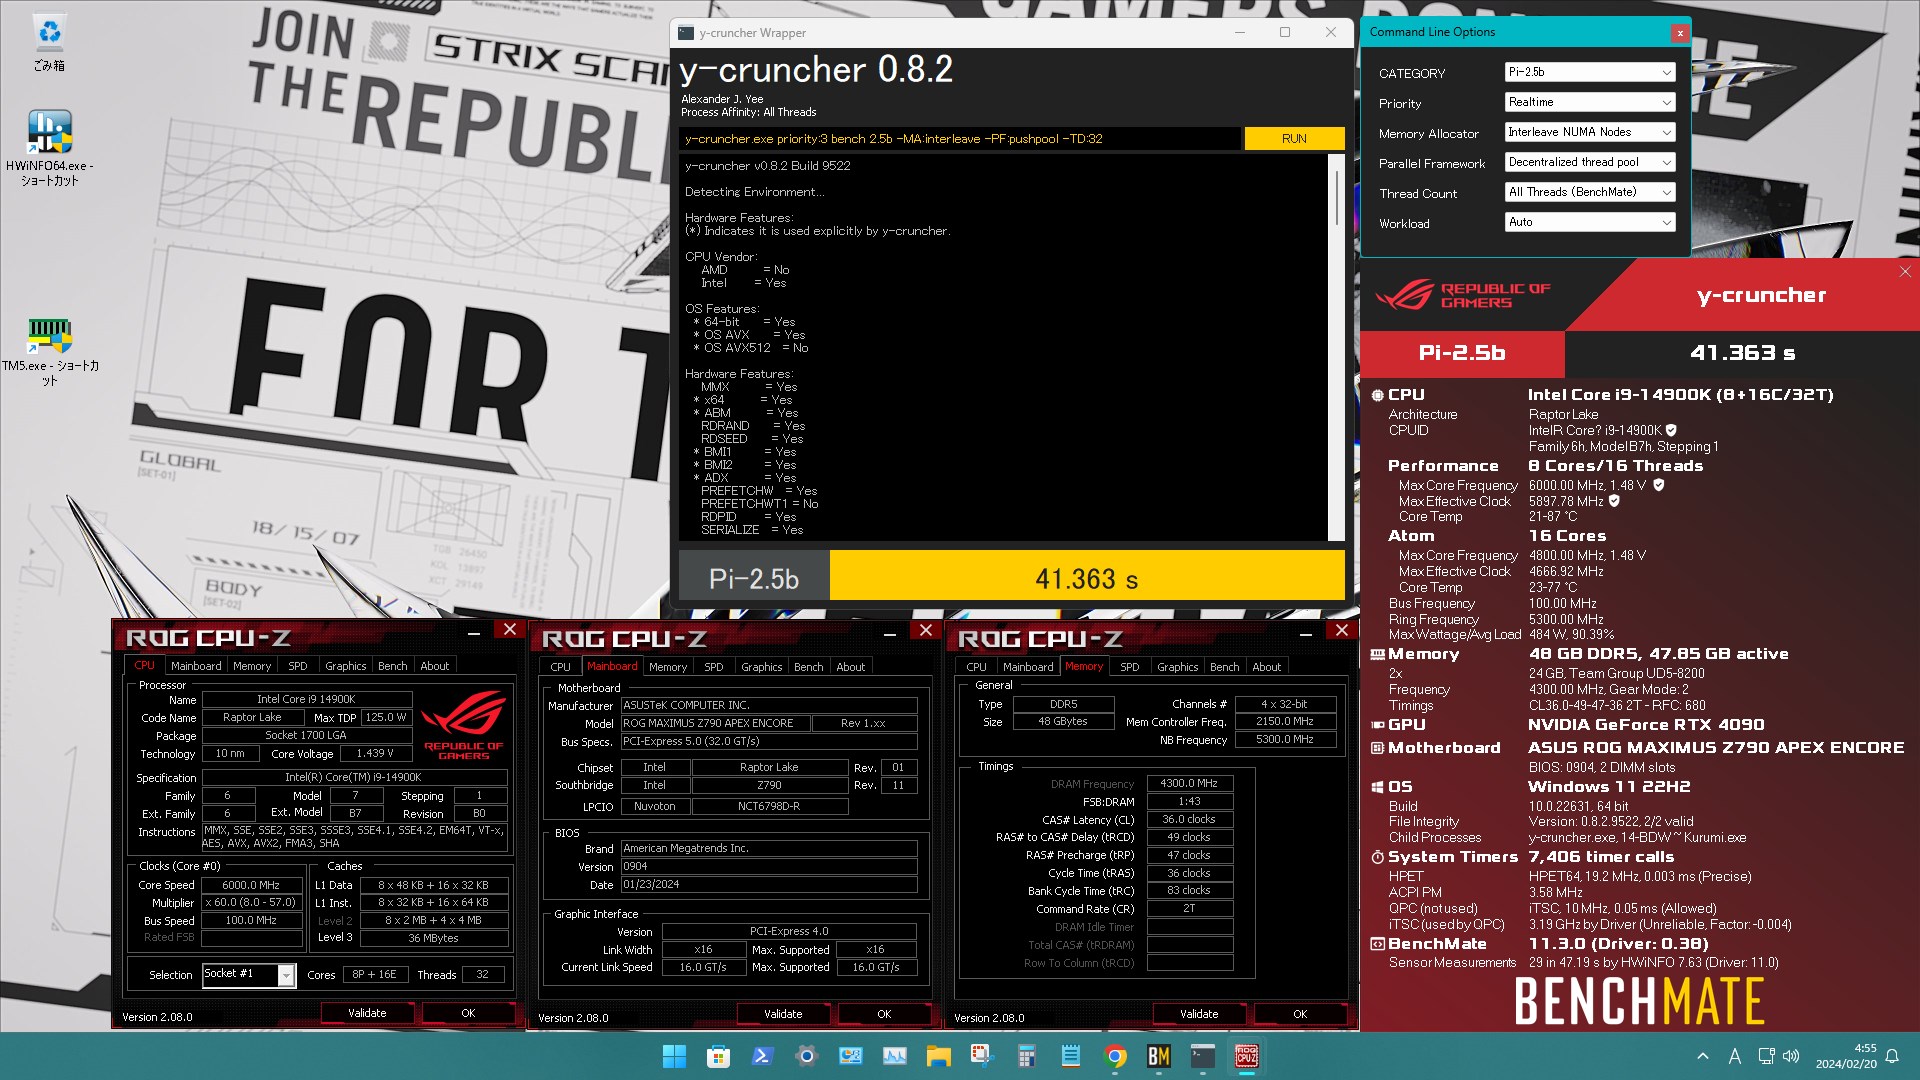Open the About tab in the middle CPU-Z window

(851, 667)
